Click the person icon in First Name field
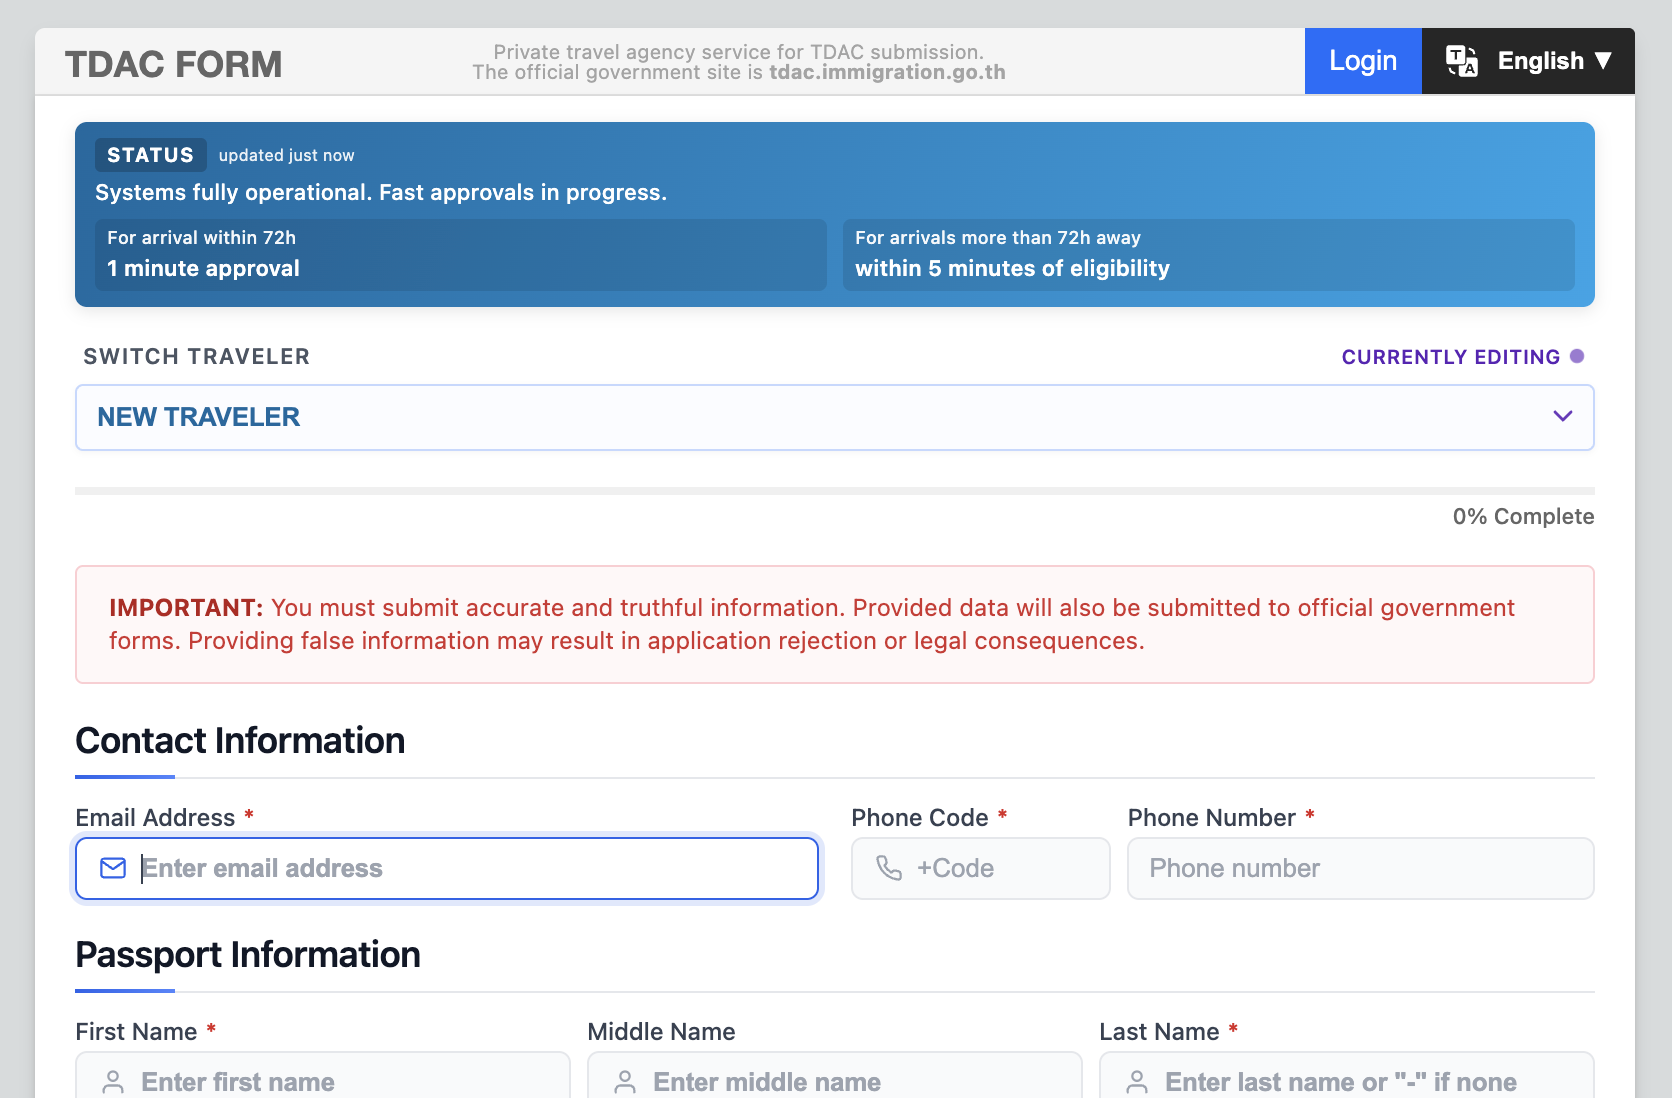This screenshot has height=1098, width=1672. [x=112, y=1082]
